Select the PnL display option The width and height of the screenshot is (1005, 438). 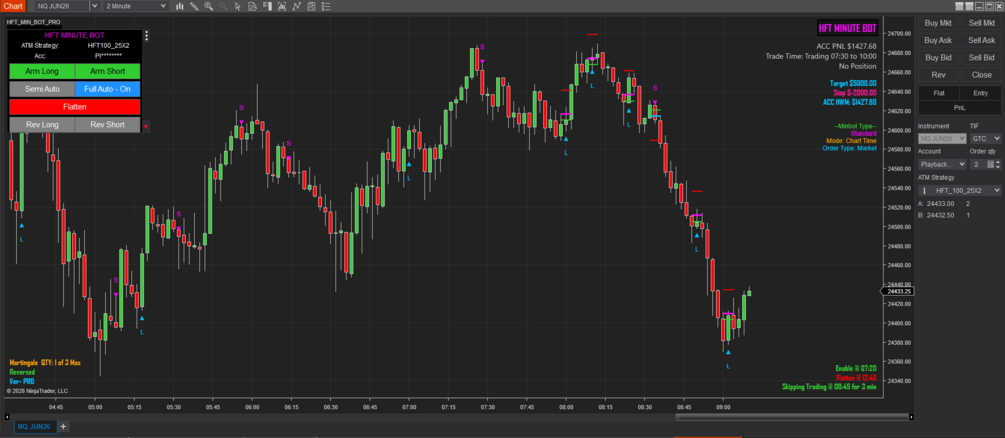[959, 107]
